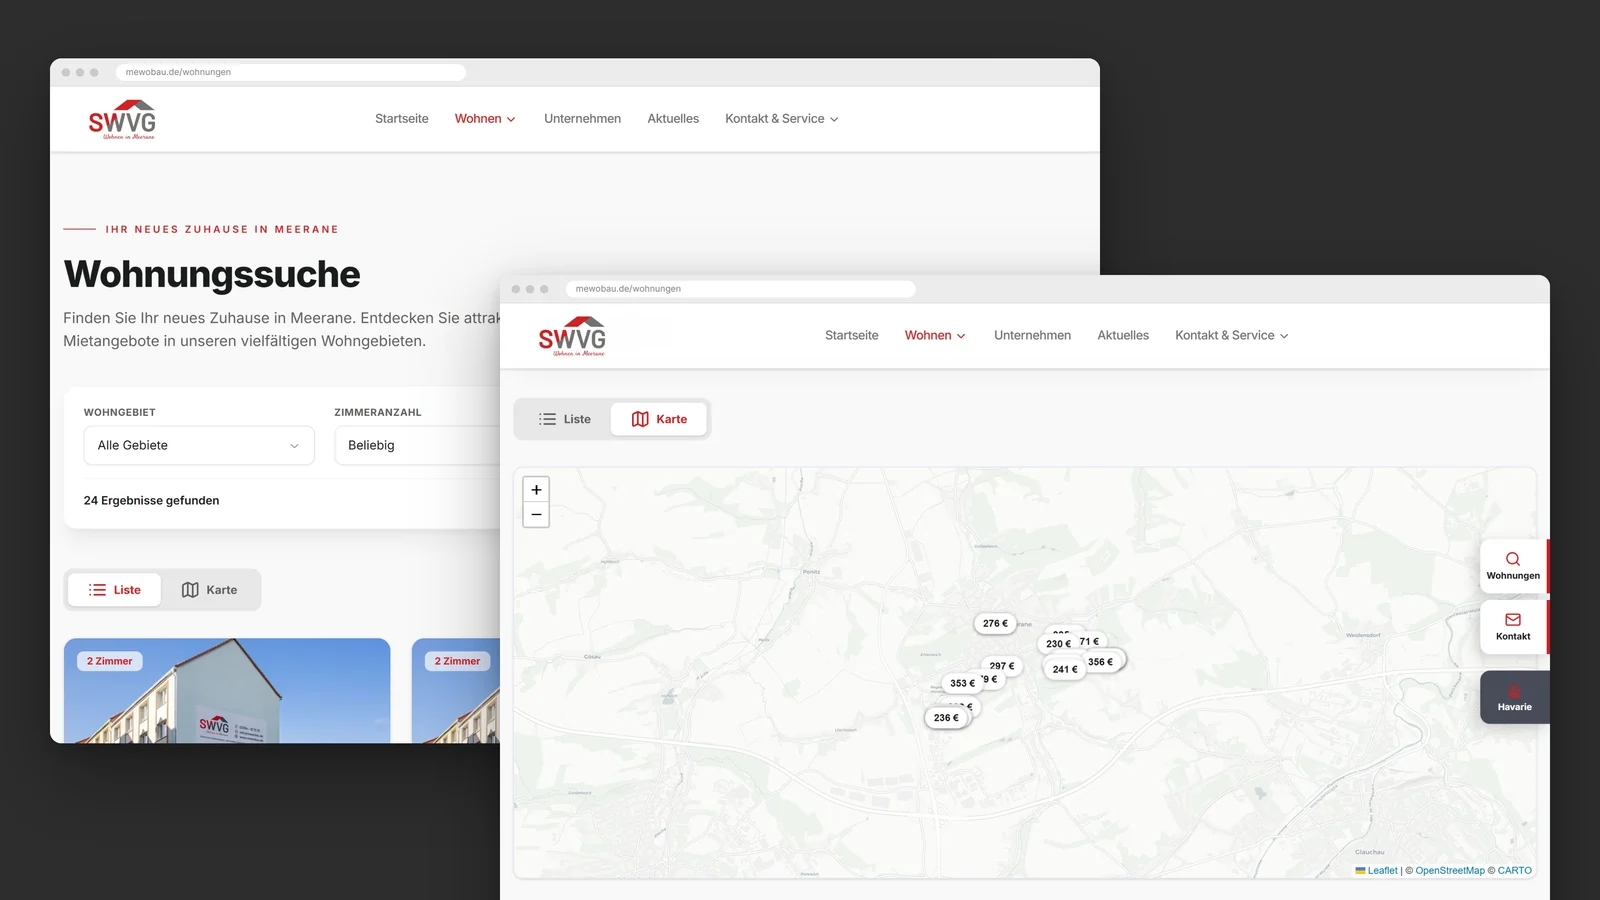Activate Karte view in the front window
The width and height of the screenshot is (1600, 900).
click(659, 419)
